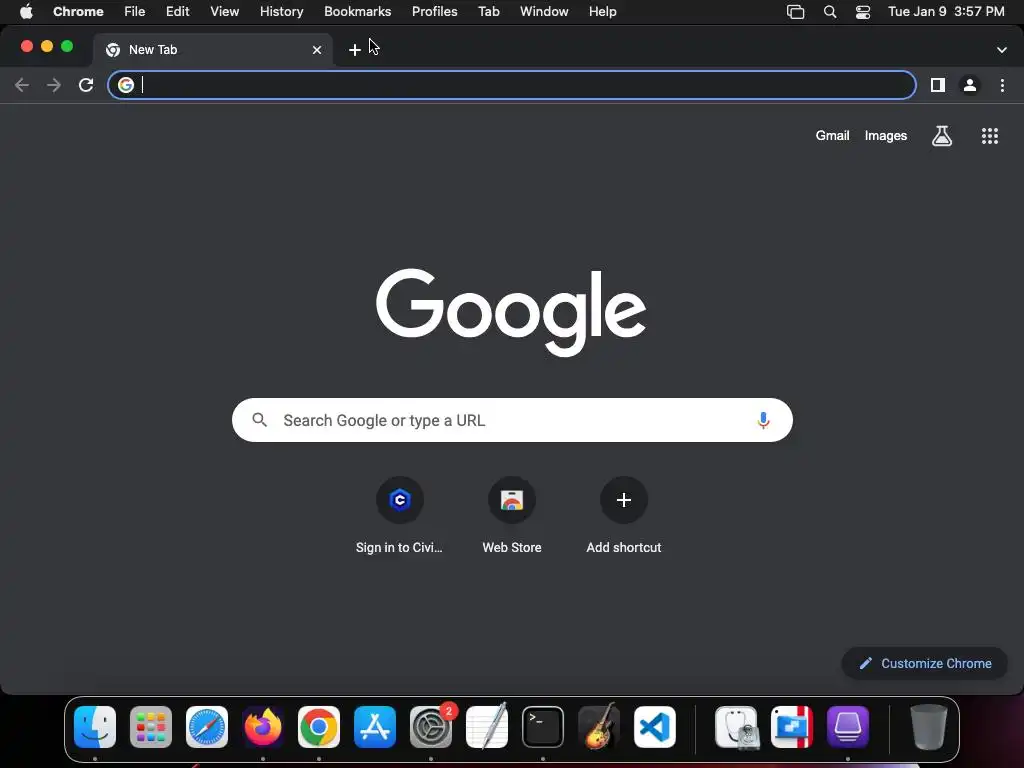Open the Sign in to Civi... shortcut
The height and width of the screenshot is (768, 1024).
coord(400,516)
